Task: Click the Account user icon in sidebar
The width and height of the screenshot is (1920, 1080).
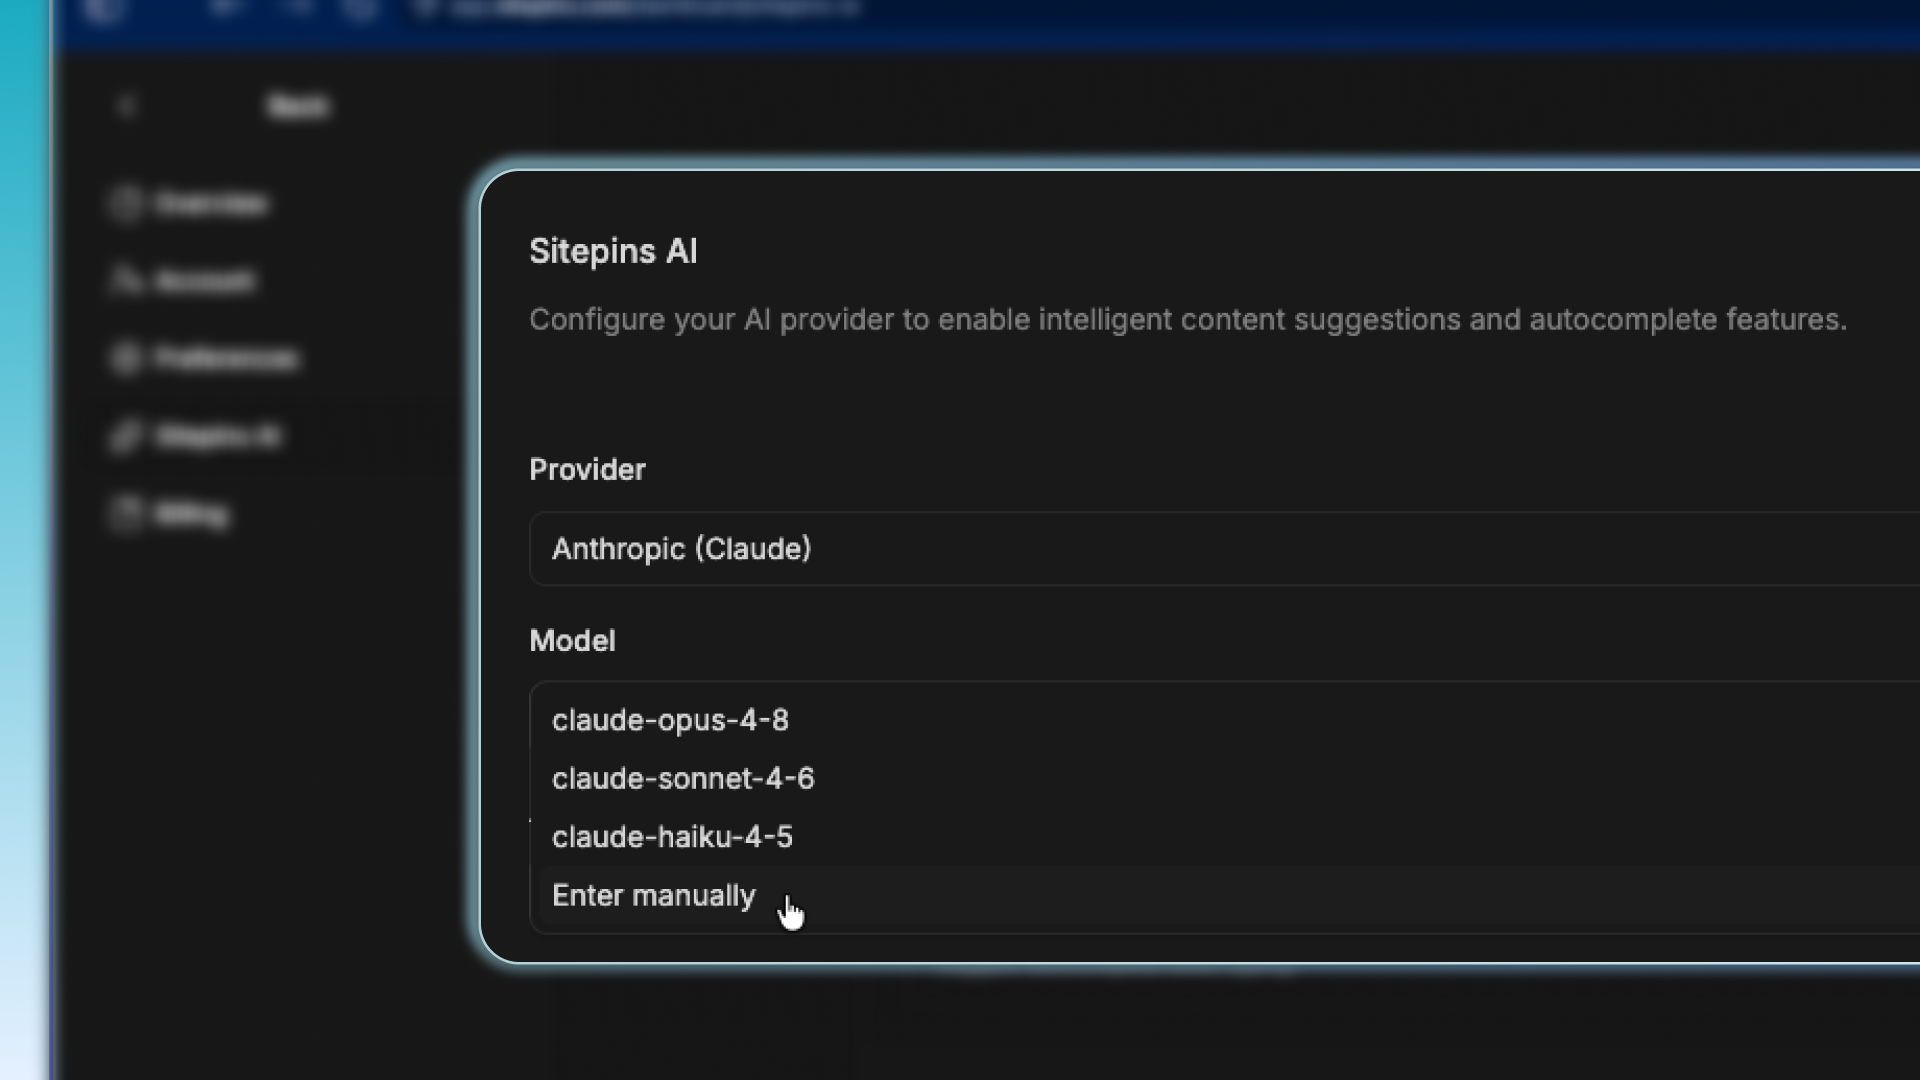Action: [125, 281]
